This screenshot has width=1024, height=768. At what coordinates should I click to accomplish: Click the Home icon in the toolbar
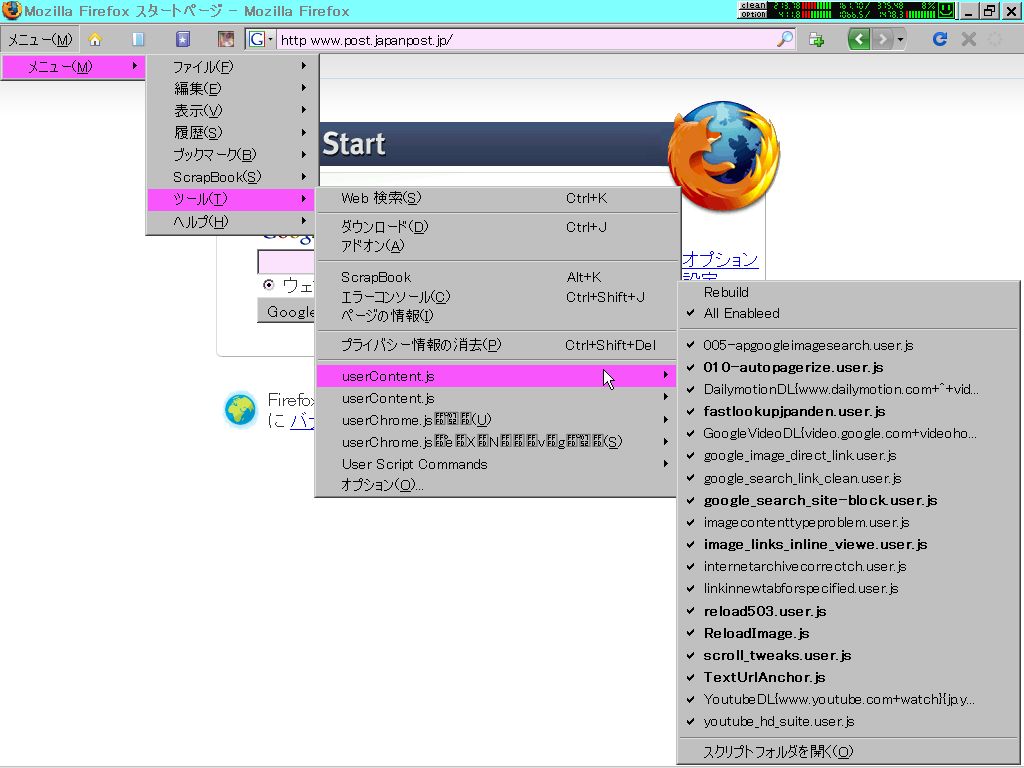point(95,39)
